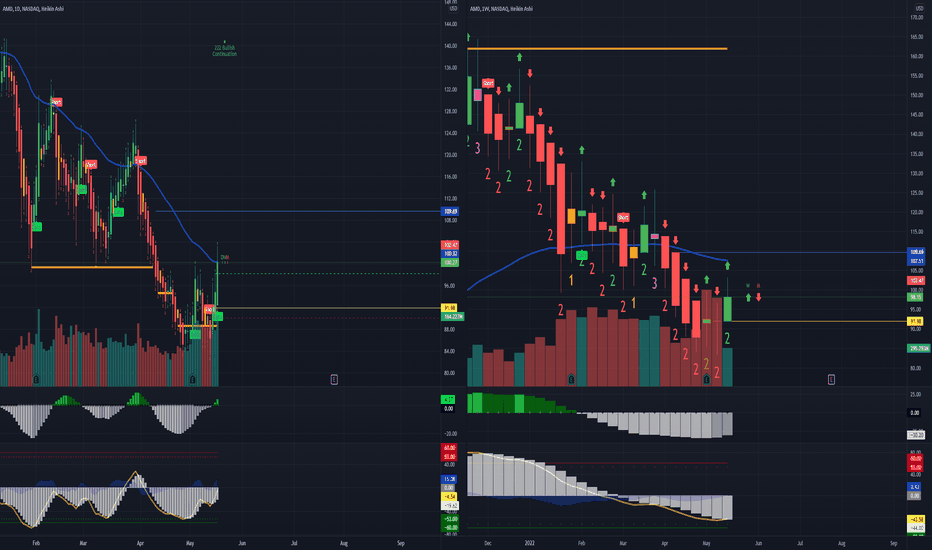932x550 pixels.
Task: Select the yellow 91.98 horizontal line on weekly chart
Action: click(819, 322)
